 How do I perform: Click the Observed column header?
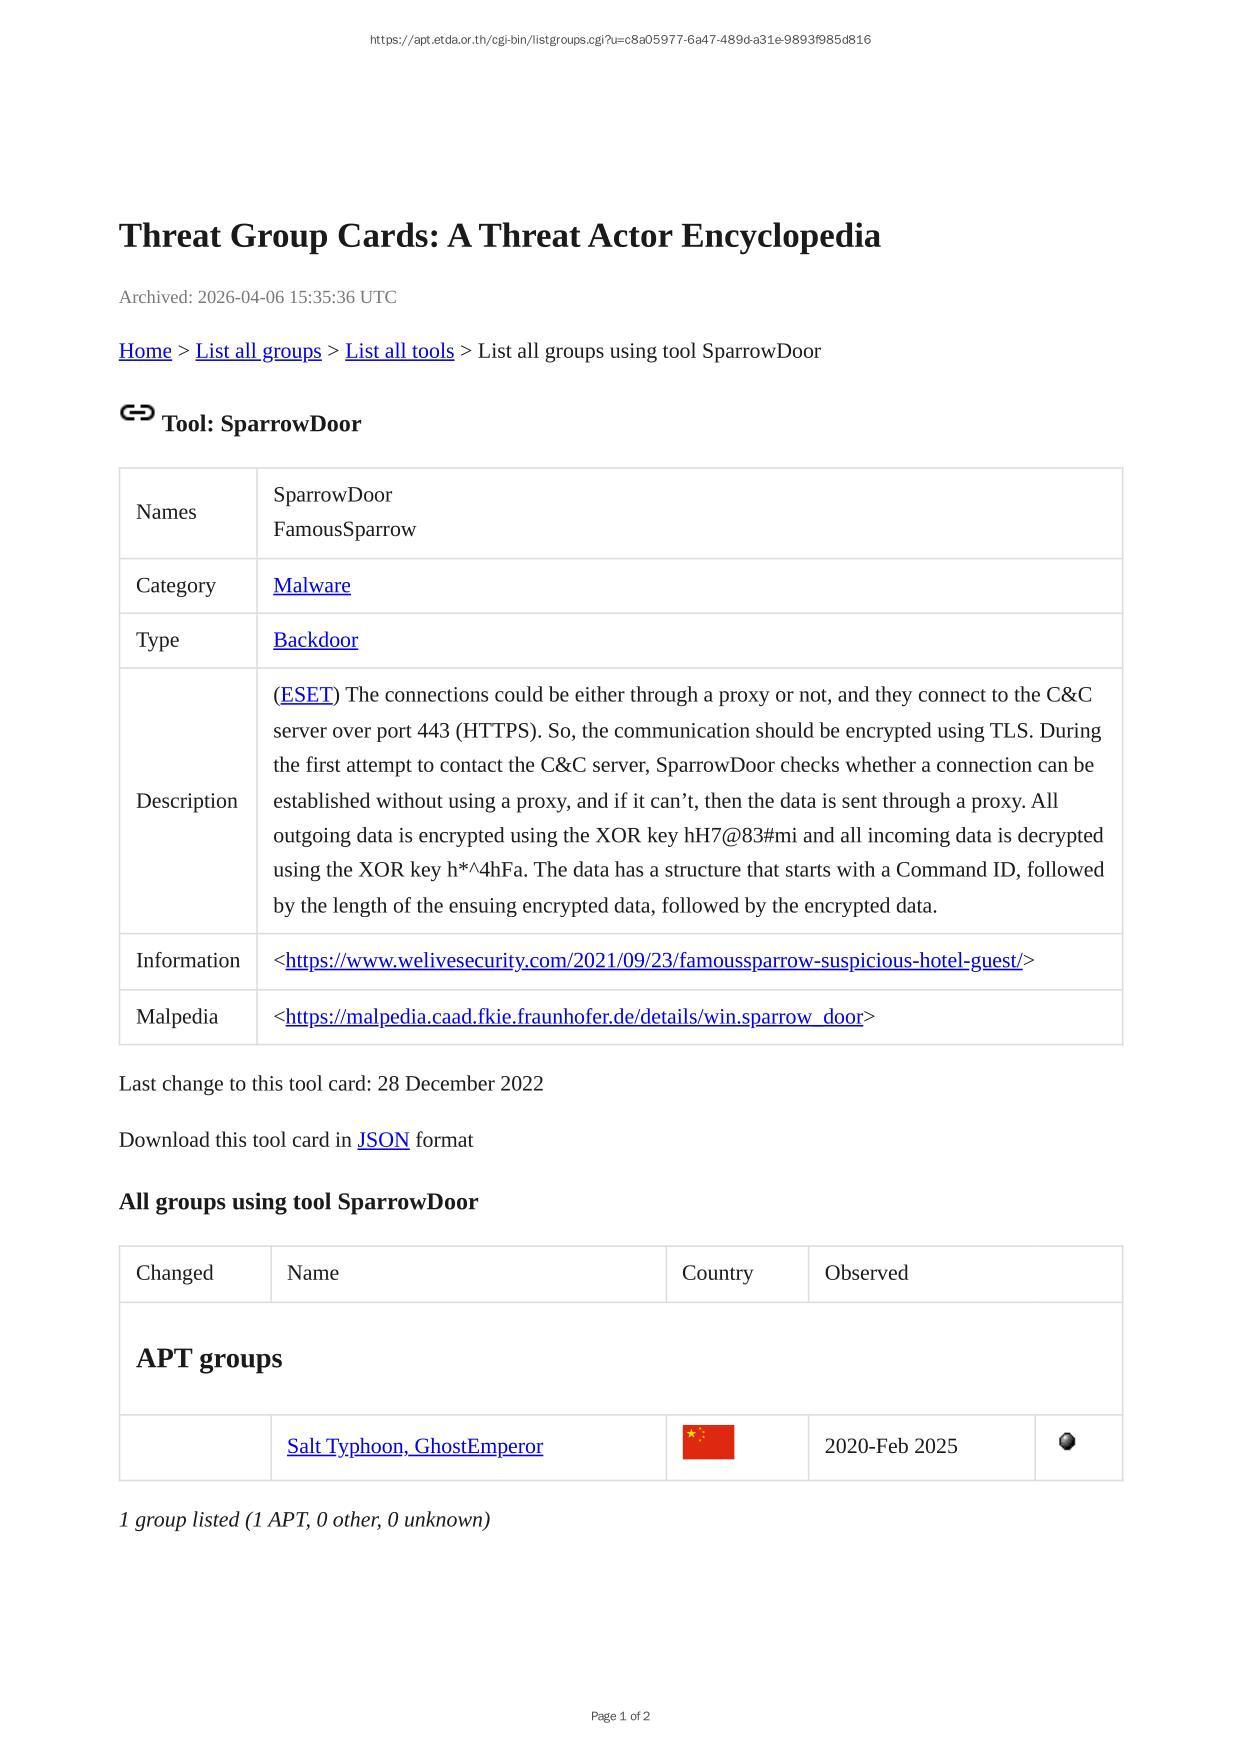pyautogui.click(x=866, y=1273)
